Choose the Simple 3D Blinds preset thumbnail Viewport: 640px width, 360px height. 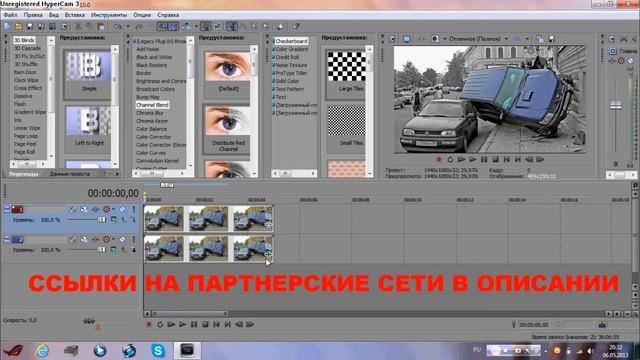pos(88,66)
